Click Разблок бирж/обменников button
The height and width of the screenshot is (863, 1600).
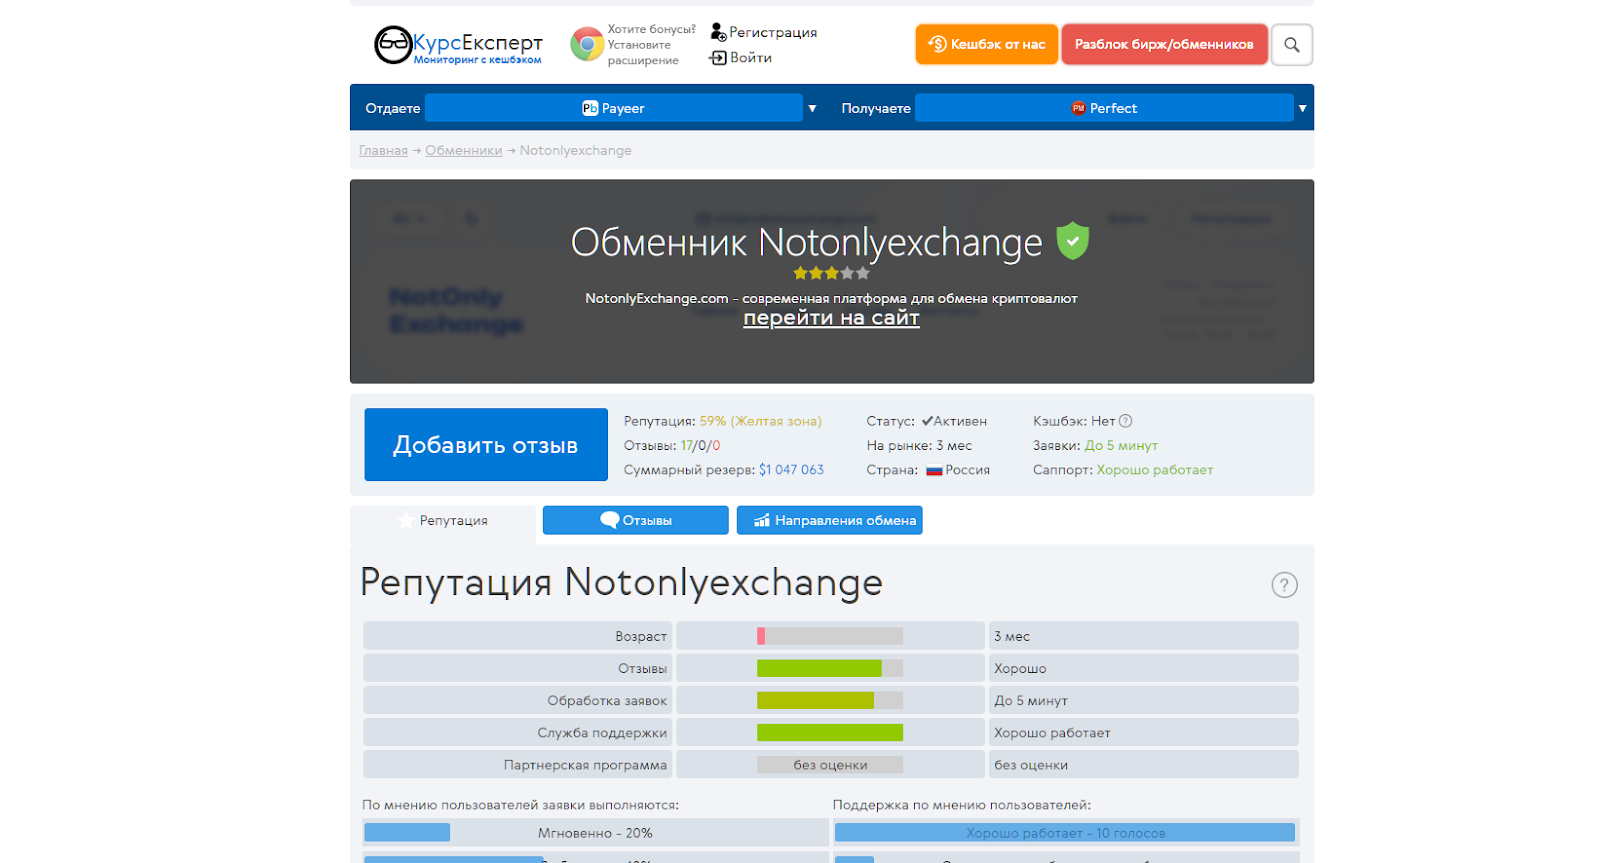point(1164,44)
